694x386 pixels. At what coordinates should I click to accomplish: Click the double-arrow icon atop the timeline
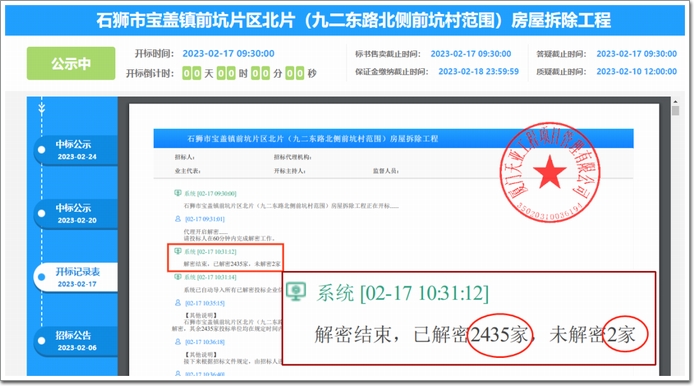pos(42,109)
